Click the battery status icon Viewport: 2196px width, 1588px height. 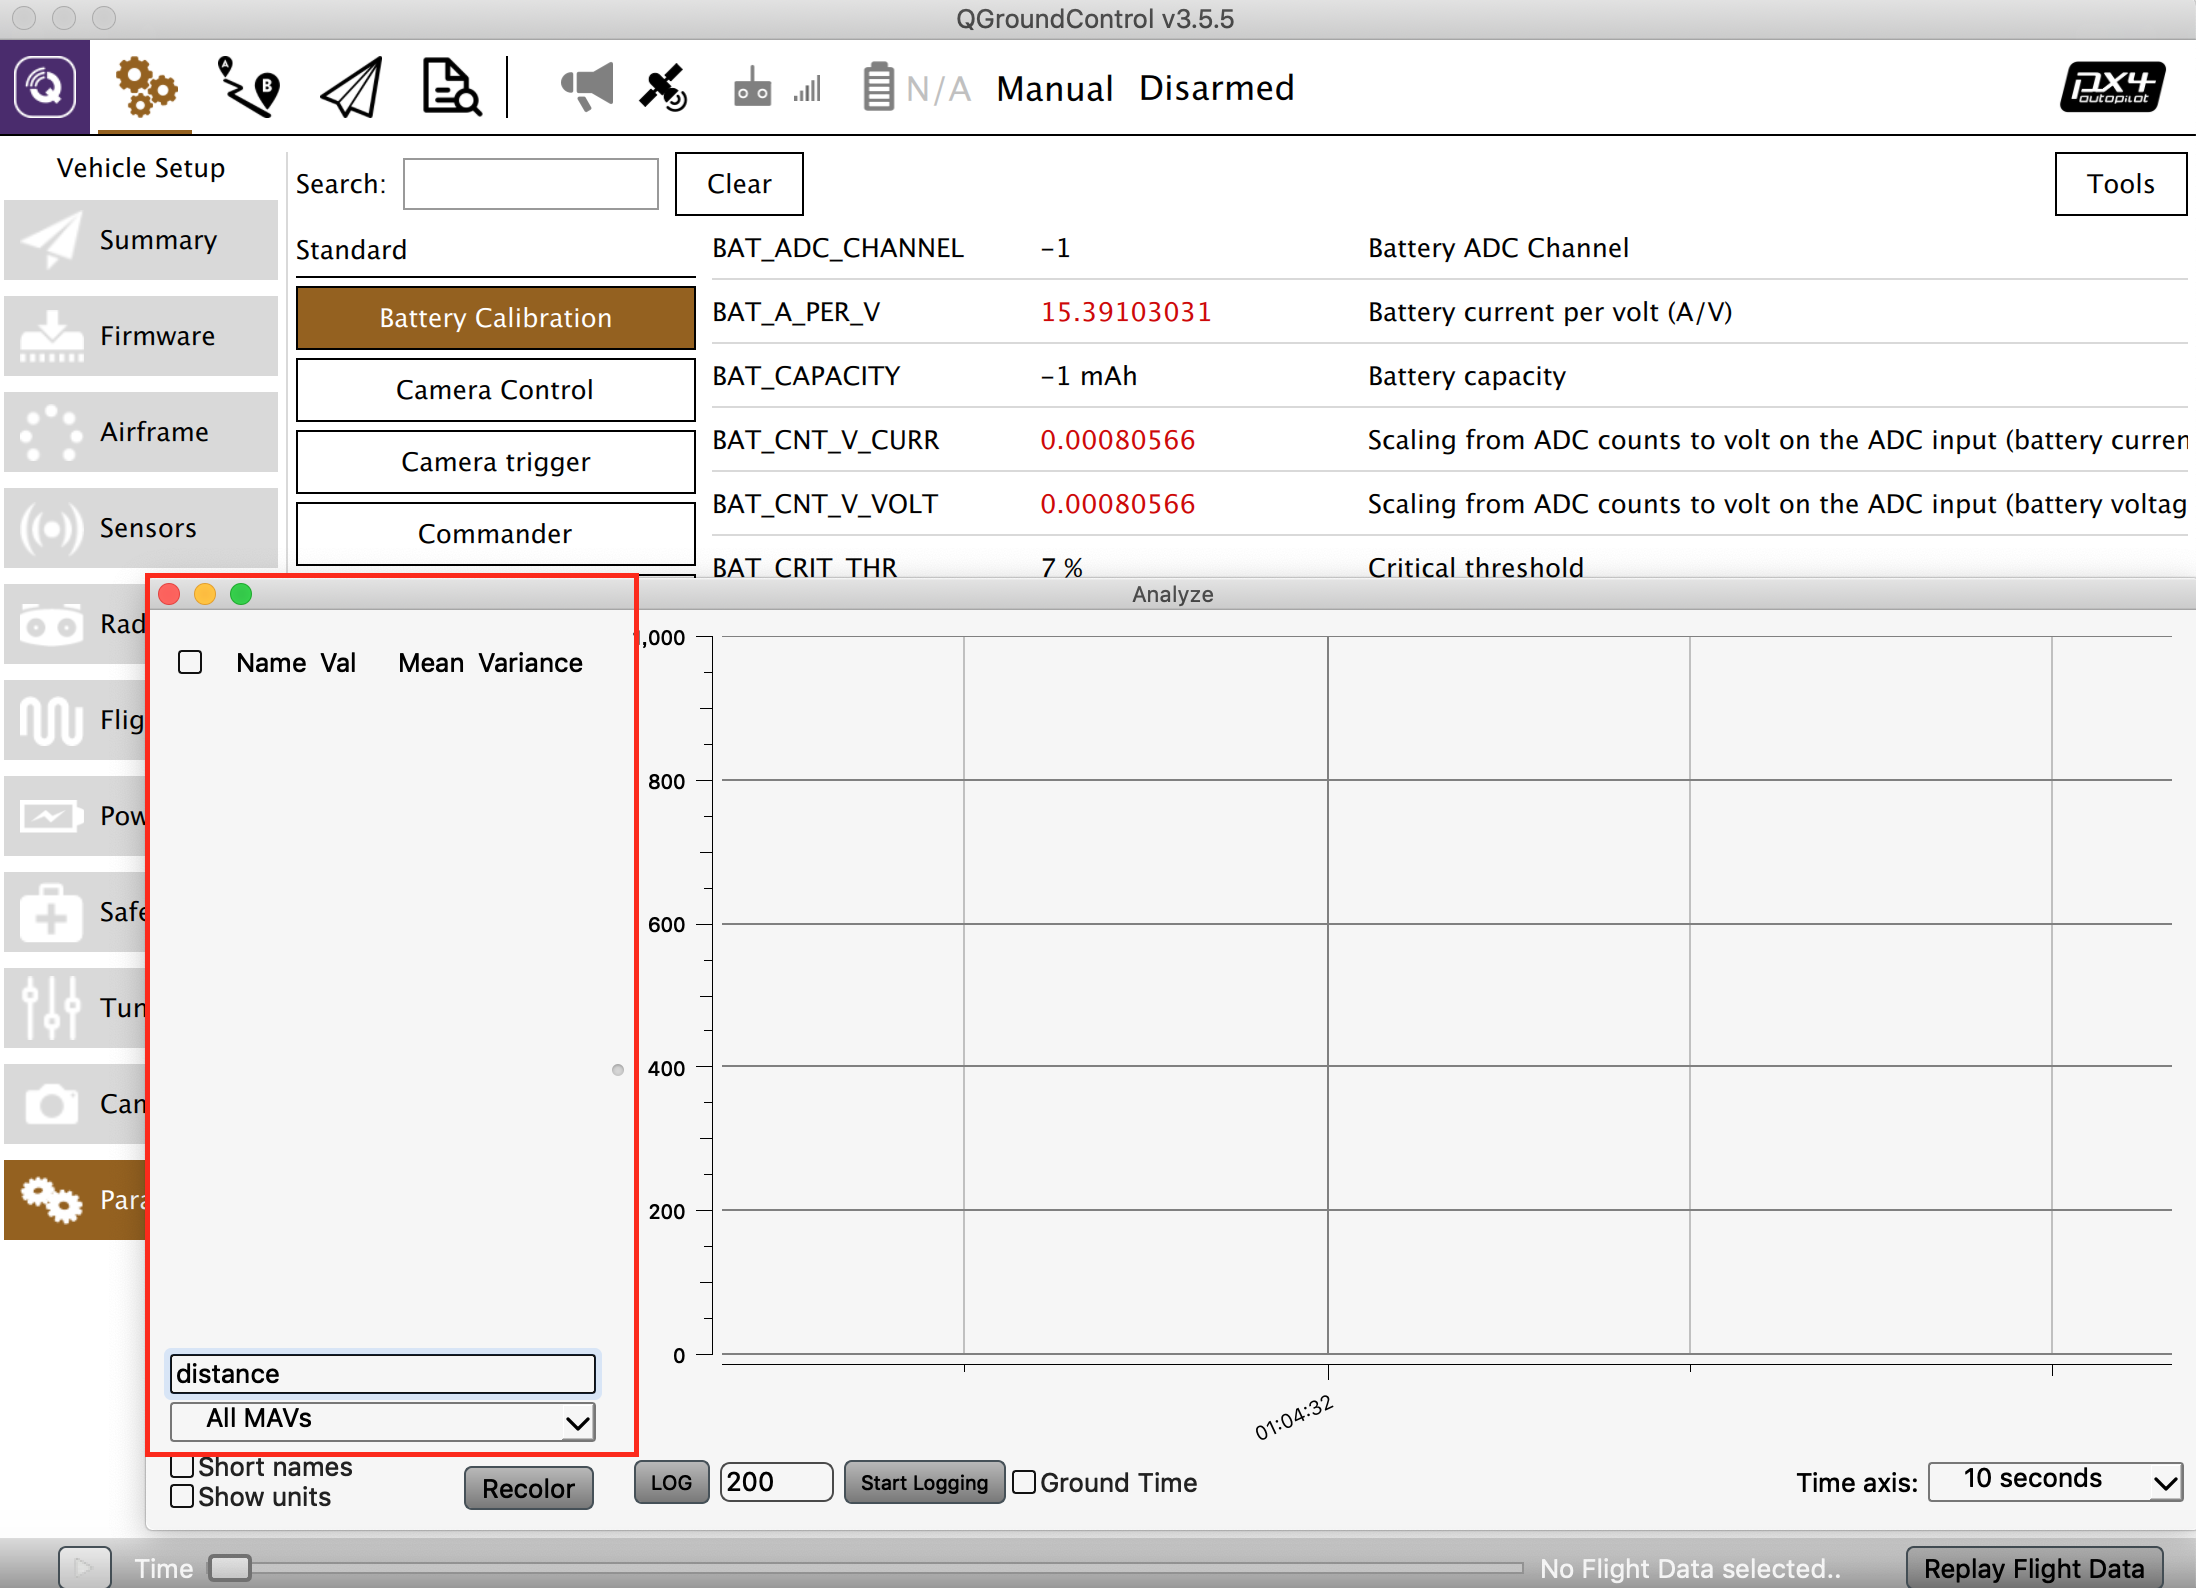click(x=878, y=88)
